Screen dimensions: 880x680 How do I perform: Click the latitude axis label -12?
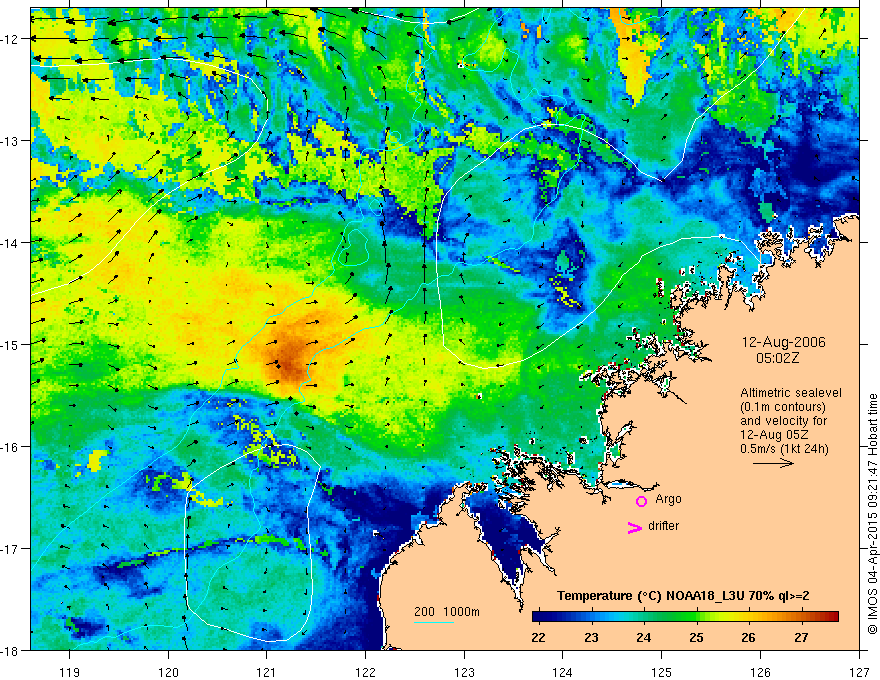pos(11,39)
